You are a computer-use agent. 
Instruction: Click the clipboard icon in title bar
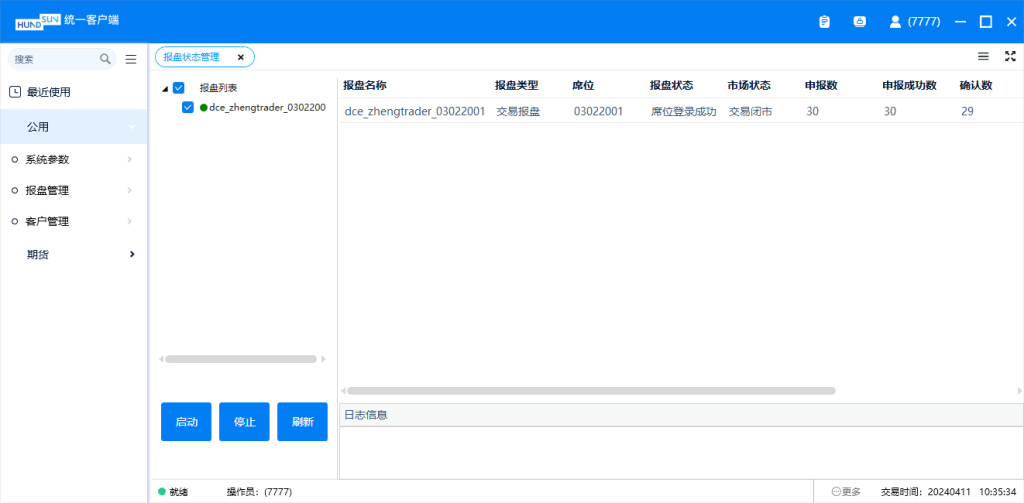824,21
